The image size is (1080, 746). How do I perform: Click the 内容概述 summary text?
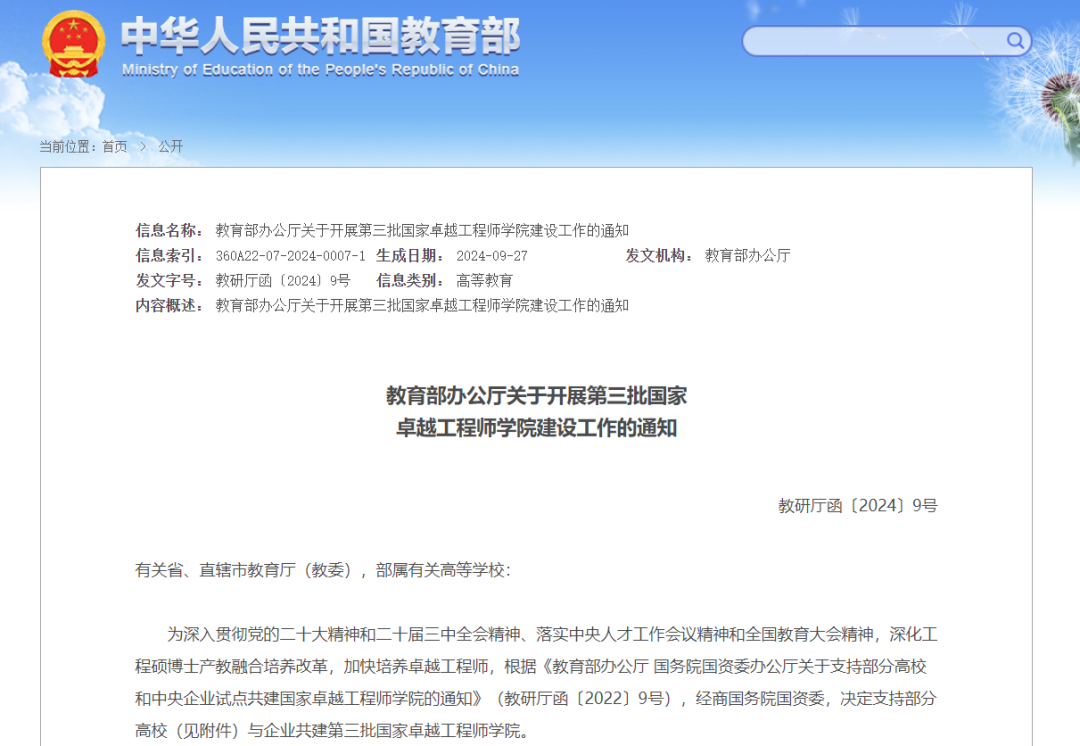click(422, 305)
